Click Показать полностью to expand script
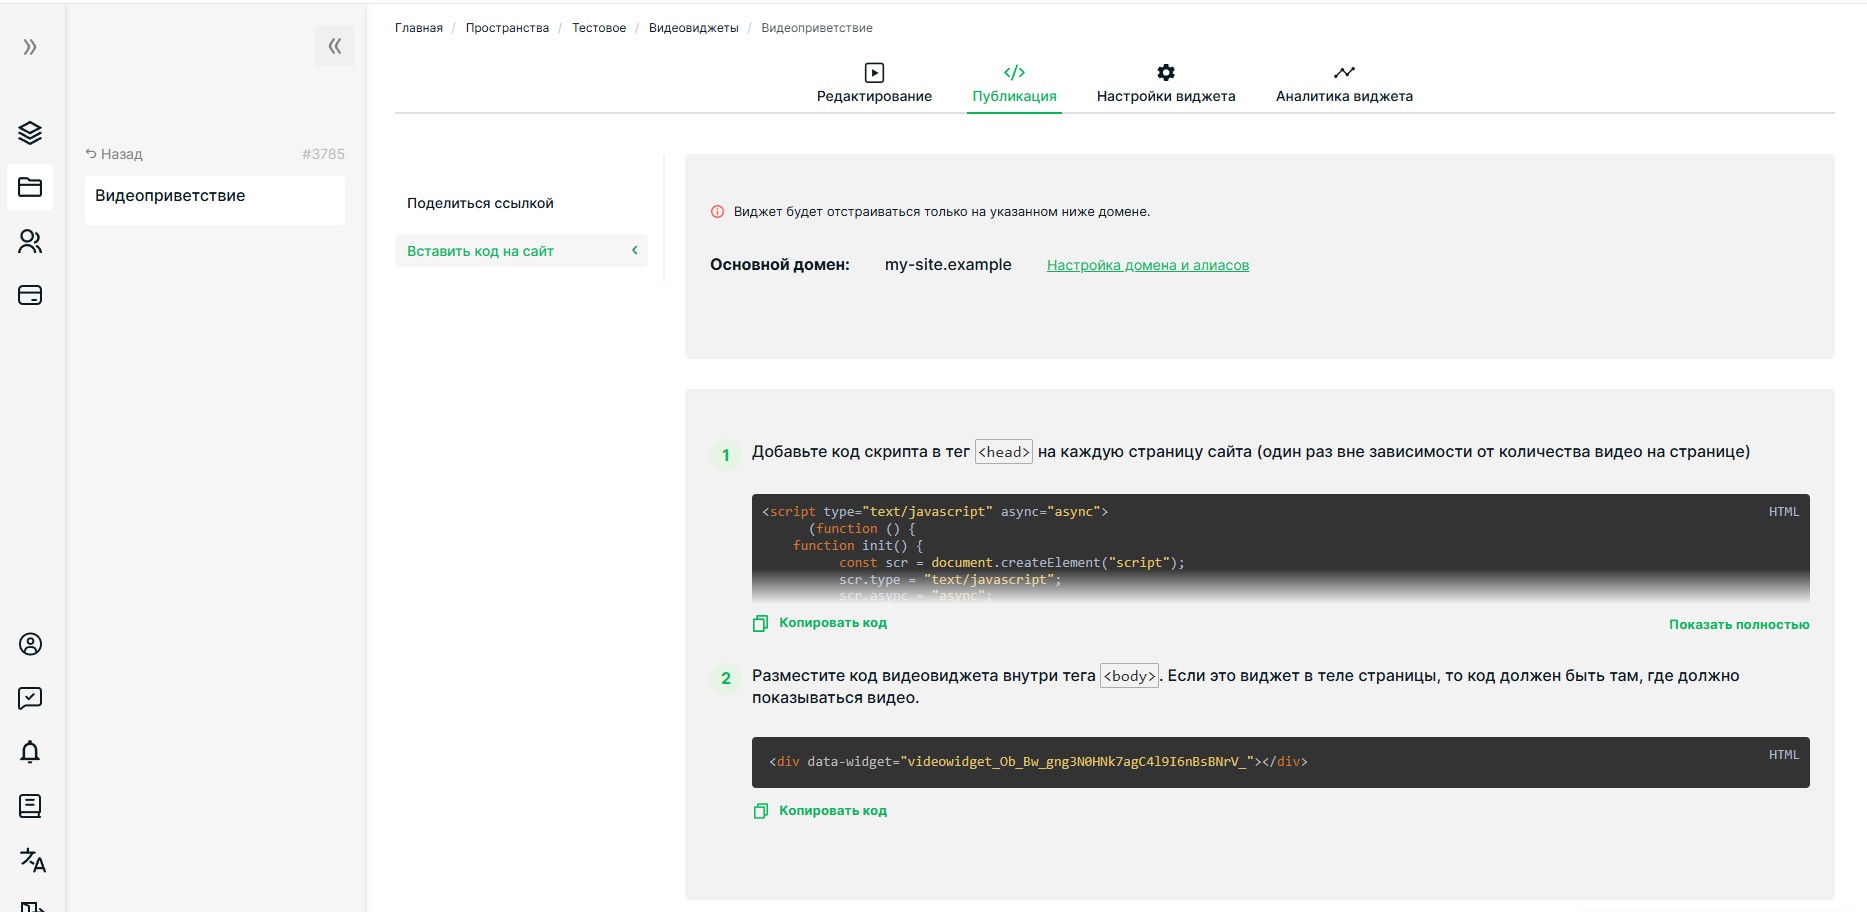Screen dimensions: 1867x912 pyautogui.click(x=1739, y=625)
